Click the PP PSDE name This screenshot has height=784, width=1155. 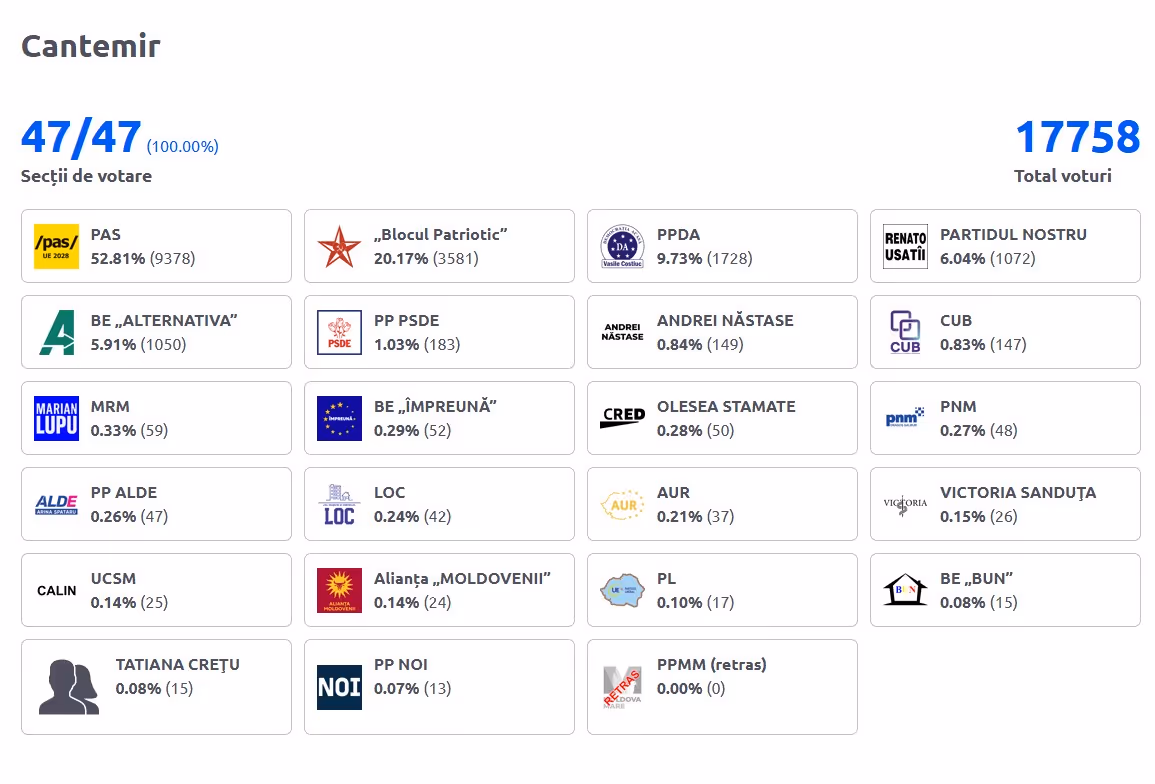(407, 321)
